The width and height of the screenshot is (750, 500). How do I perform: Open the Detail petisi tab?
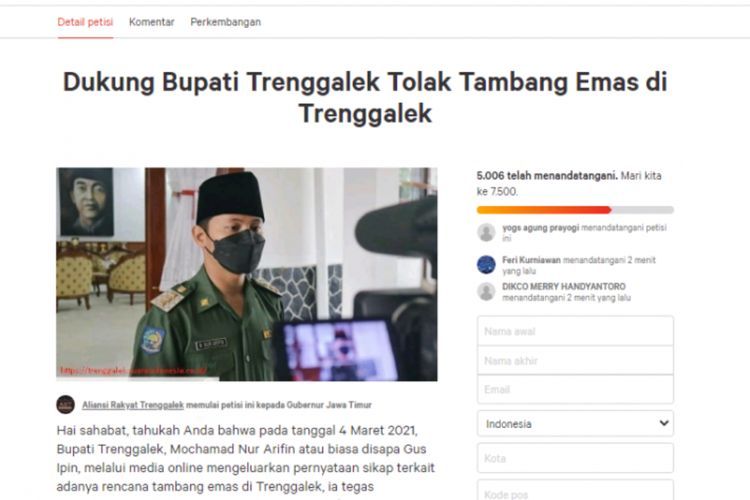point(85,22)
